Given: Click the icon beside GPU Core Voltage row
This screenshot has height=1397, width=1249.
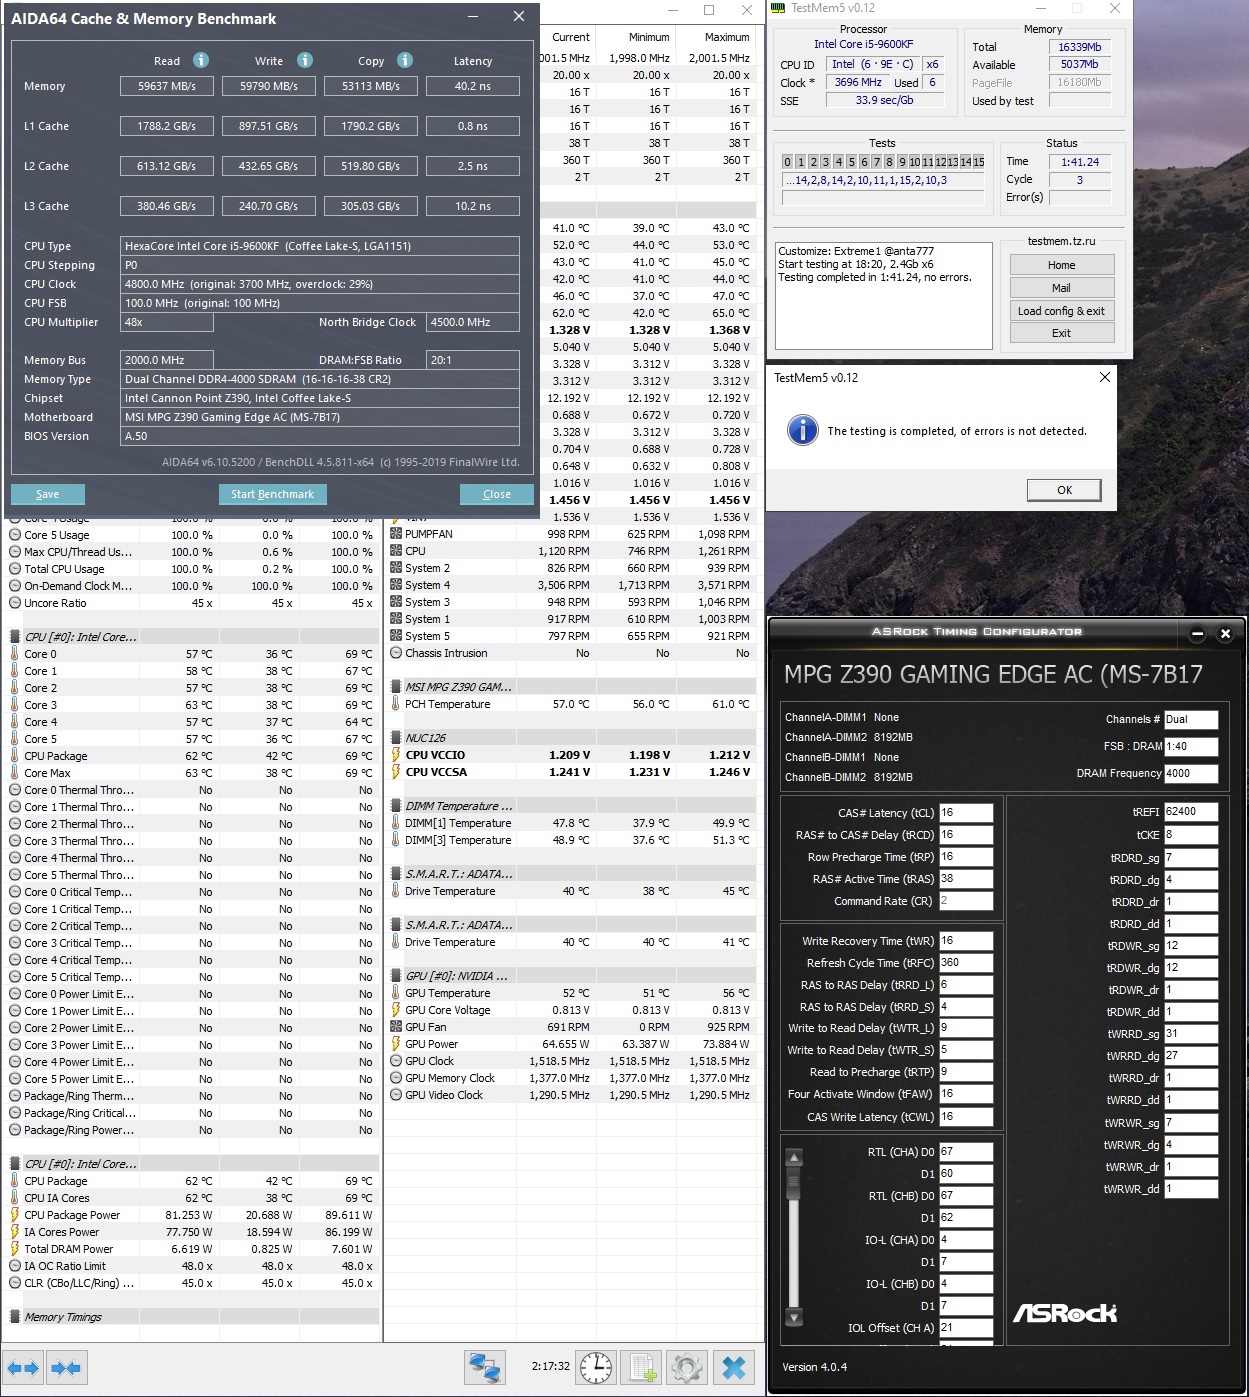Looking at the screenshot, I should pos(396,1010).
